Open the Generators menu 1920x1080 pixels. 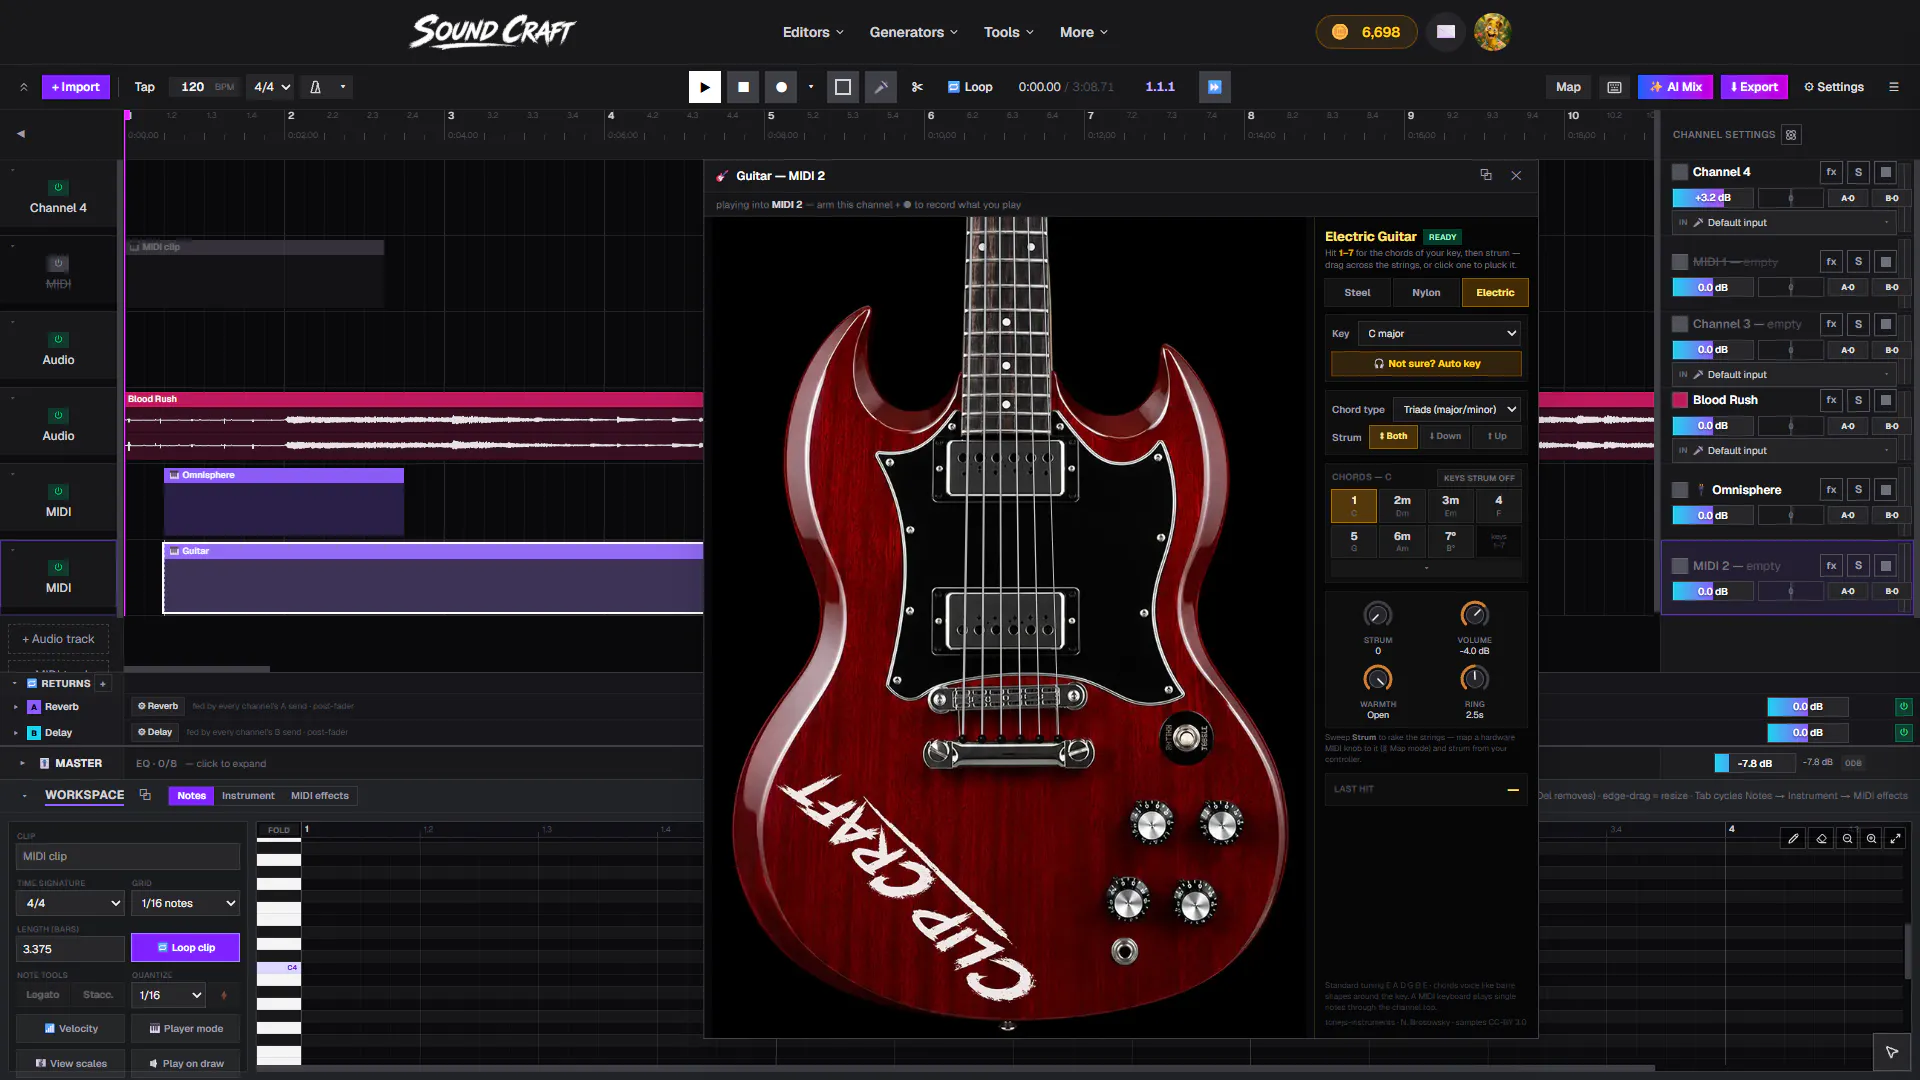click(913, 32)
